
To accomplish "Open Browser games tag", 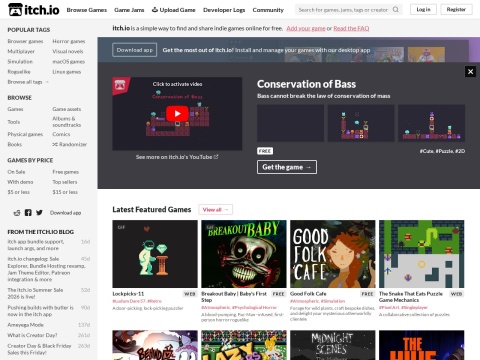I will coord(25,41).
